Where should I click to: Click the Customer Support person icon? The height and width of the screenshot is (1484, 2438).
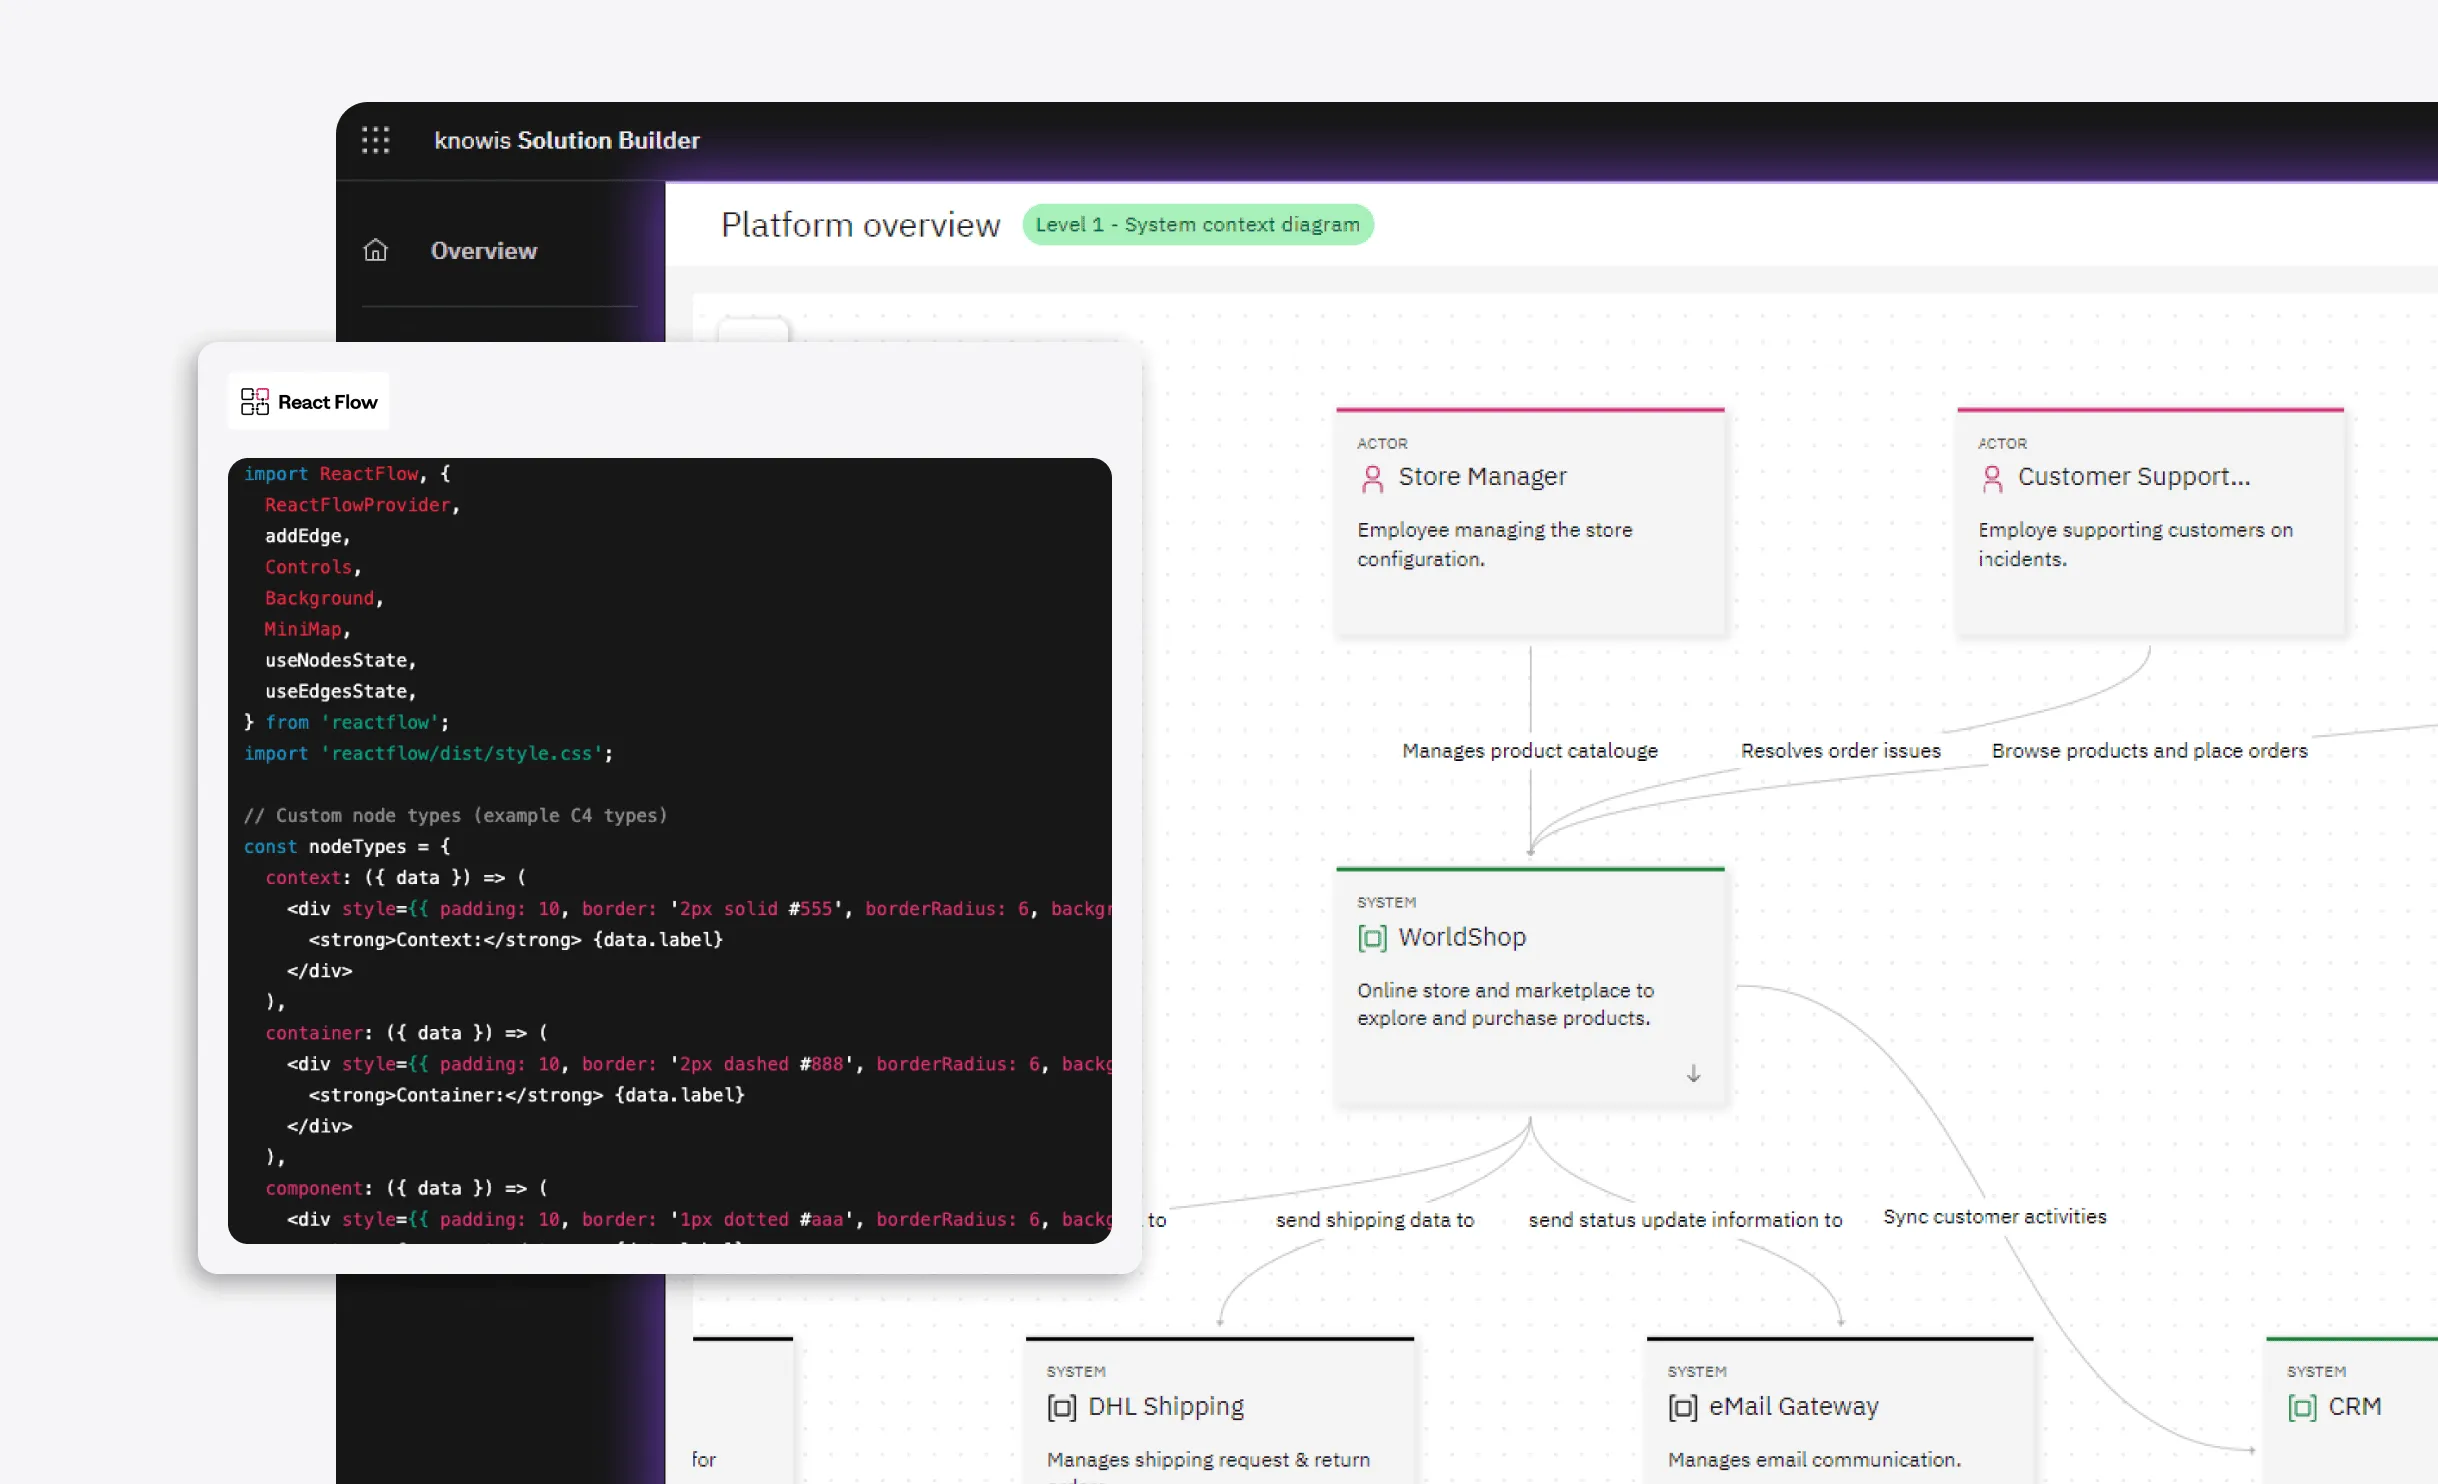click(1992, 479)
